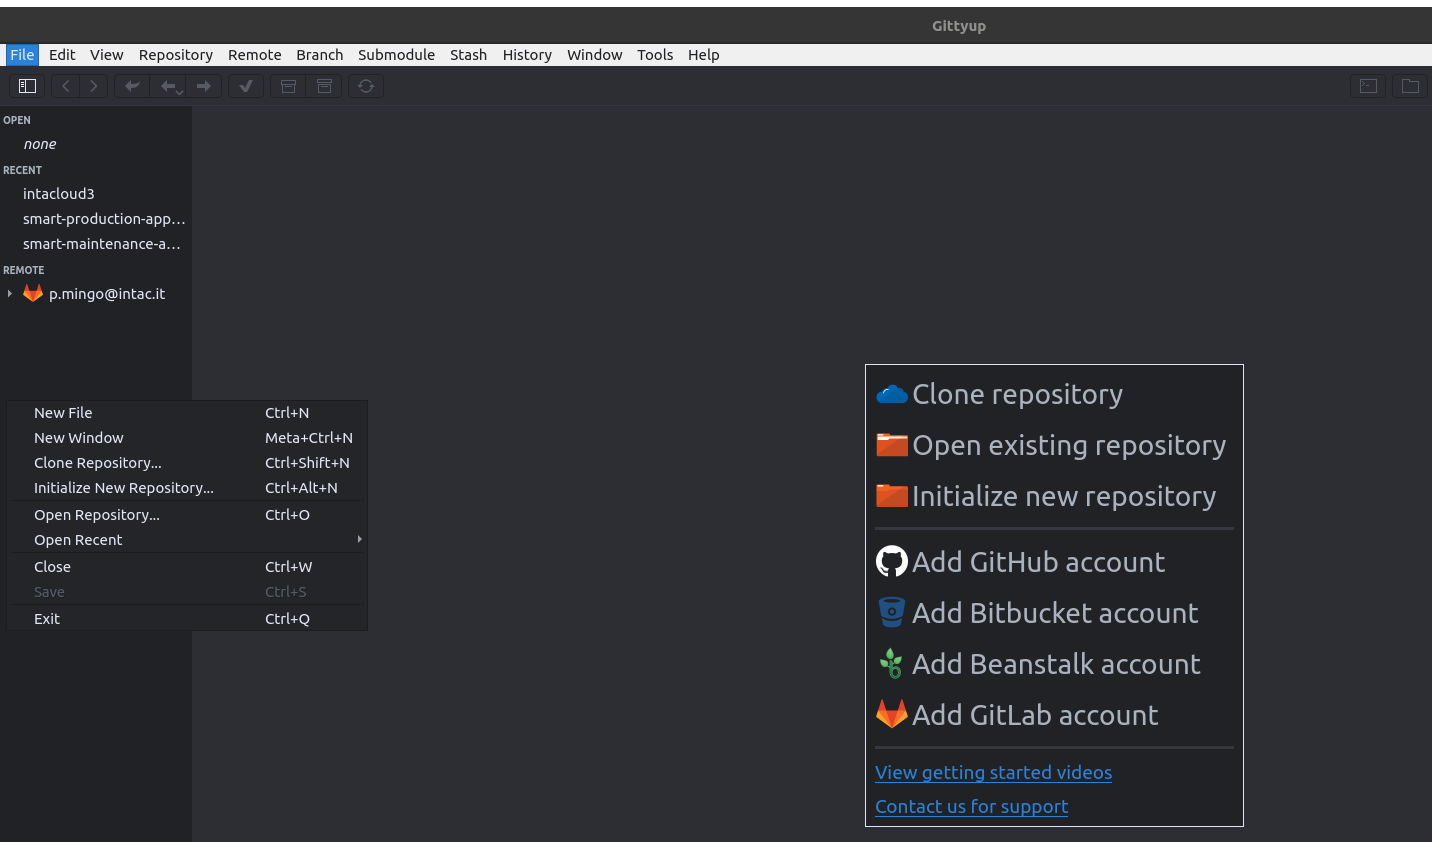Click the Checkout checkmark toolbar icon
Image resolution: width=1432 pixels, height=842 pixels.
246,86
